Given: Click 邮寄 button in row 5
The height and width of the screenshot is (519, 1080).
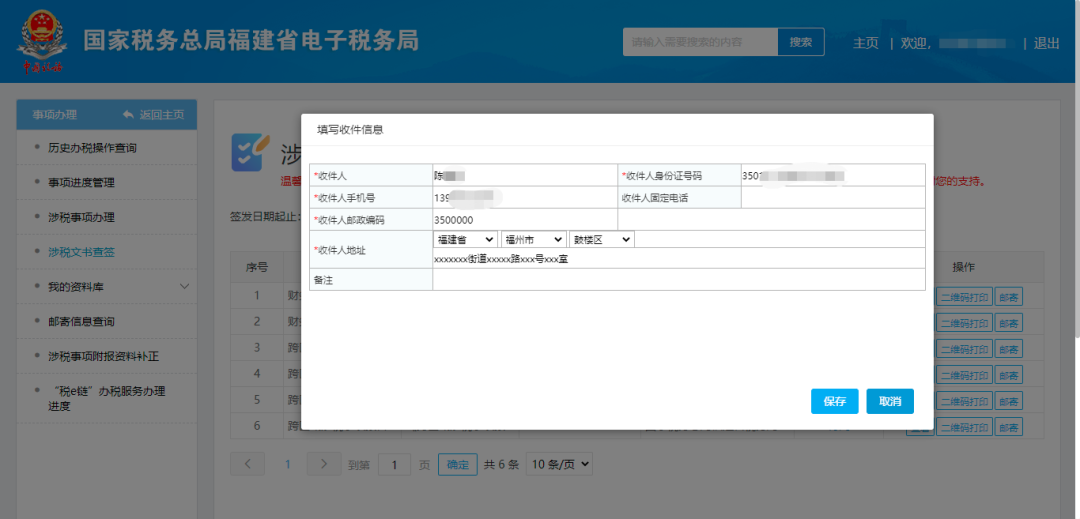Looking at the screenshot, I should [1008, 401].
